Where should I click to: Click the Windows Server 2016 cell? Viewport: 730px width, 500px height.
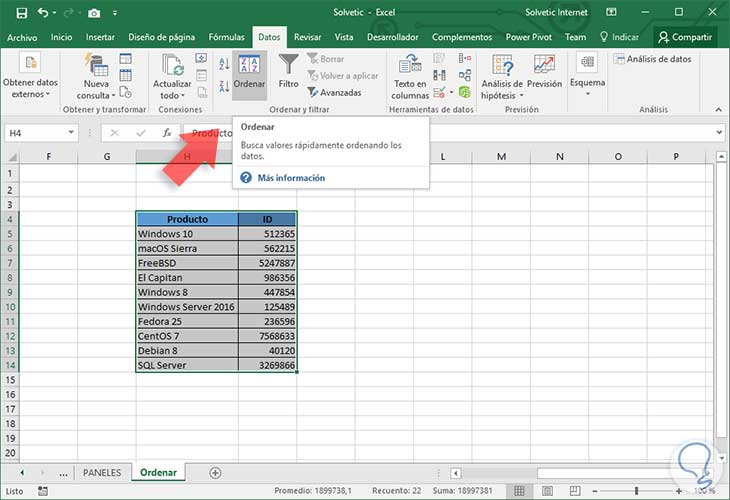(x=187, y=307)
